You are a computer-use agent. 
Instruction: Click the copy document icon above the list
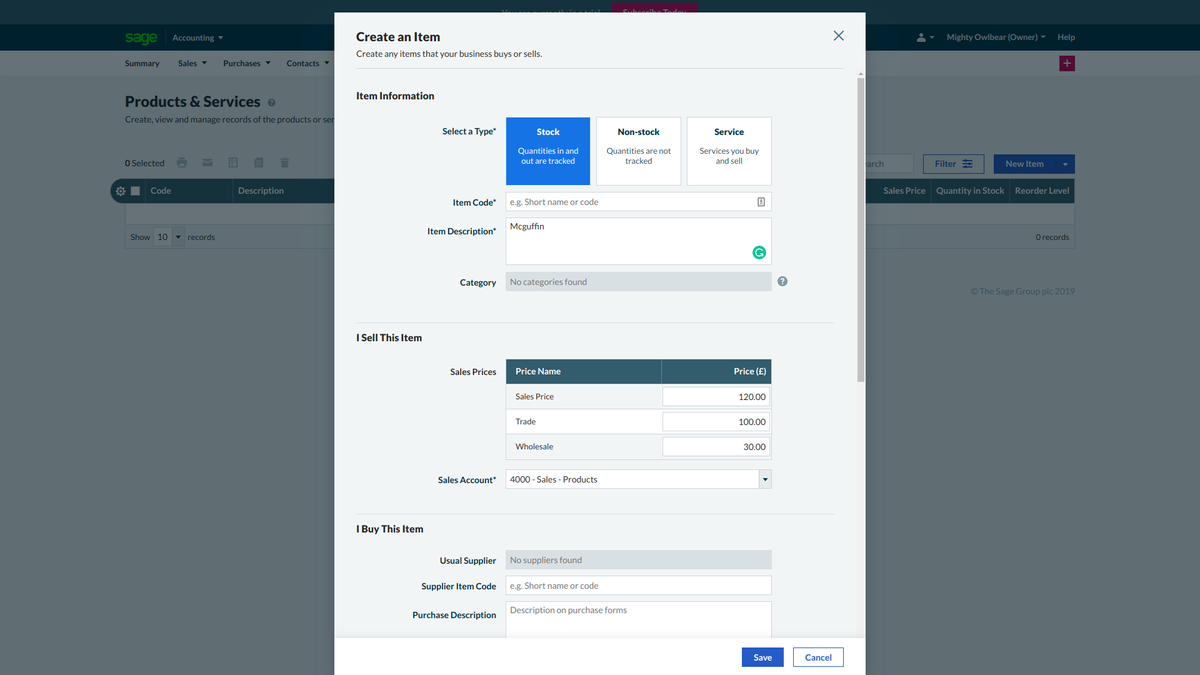pos(258,162)
